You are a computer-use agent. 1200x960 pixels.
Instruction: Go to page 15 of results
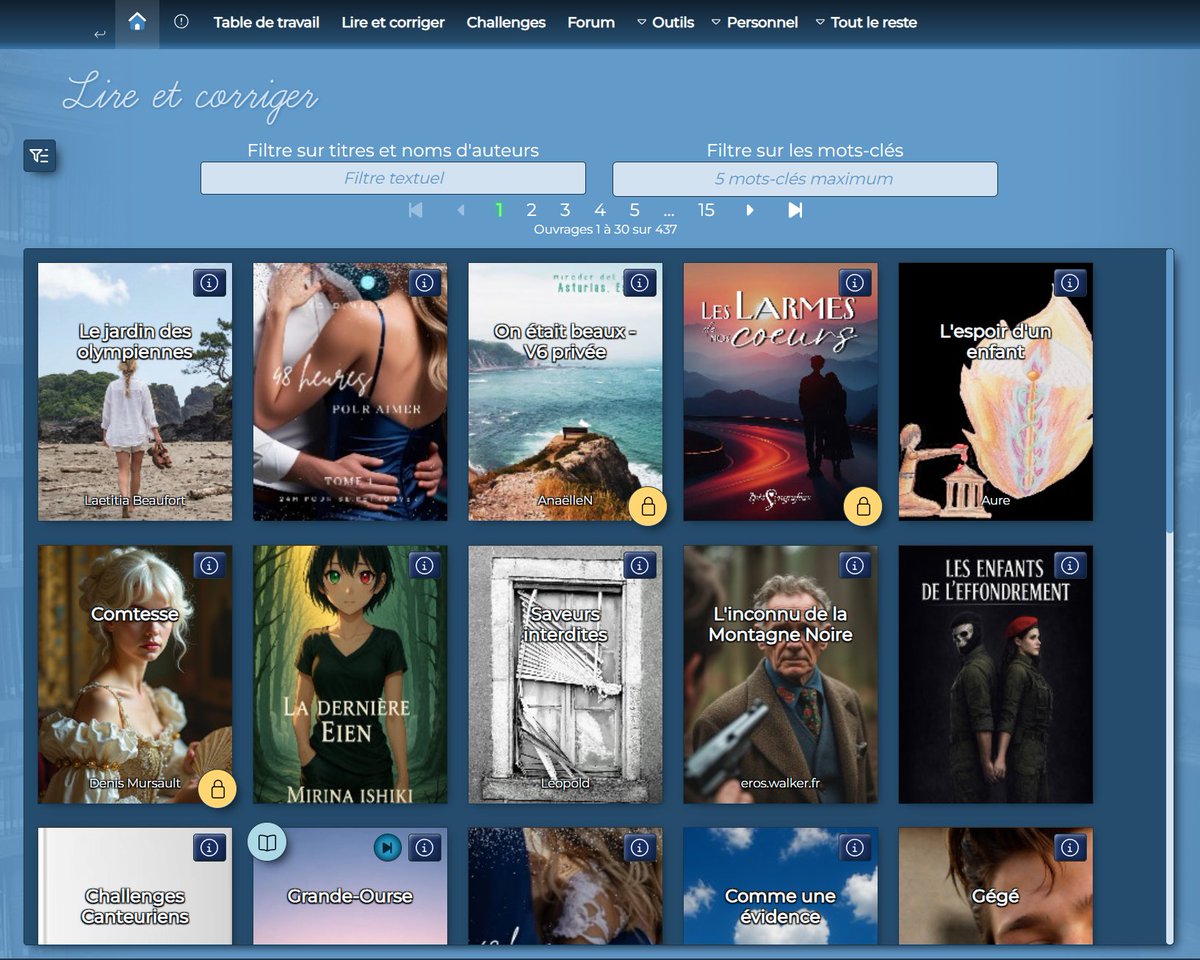pos(706,210)
